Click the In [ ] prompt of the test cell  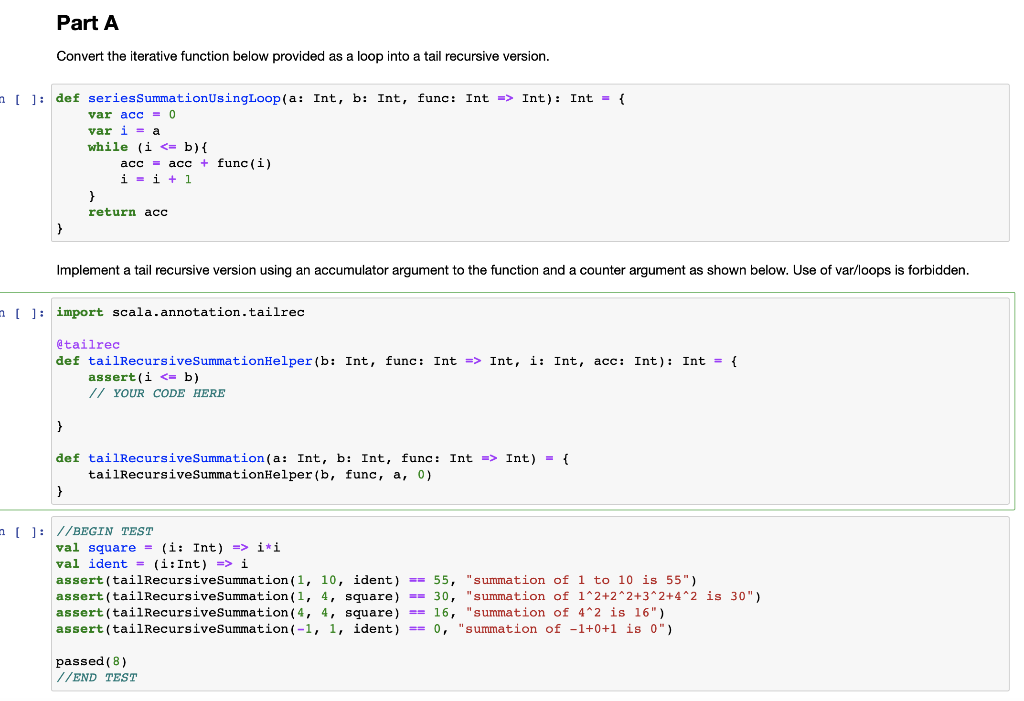[22, 531]
